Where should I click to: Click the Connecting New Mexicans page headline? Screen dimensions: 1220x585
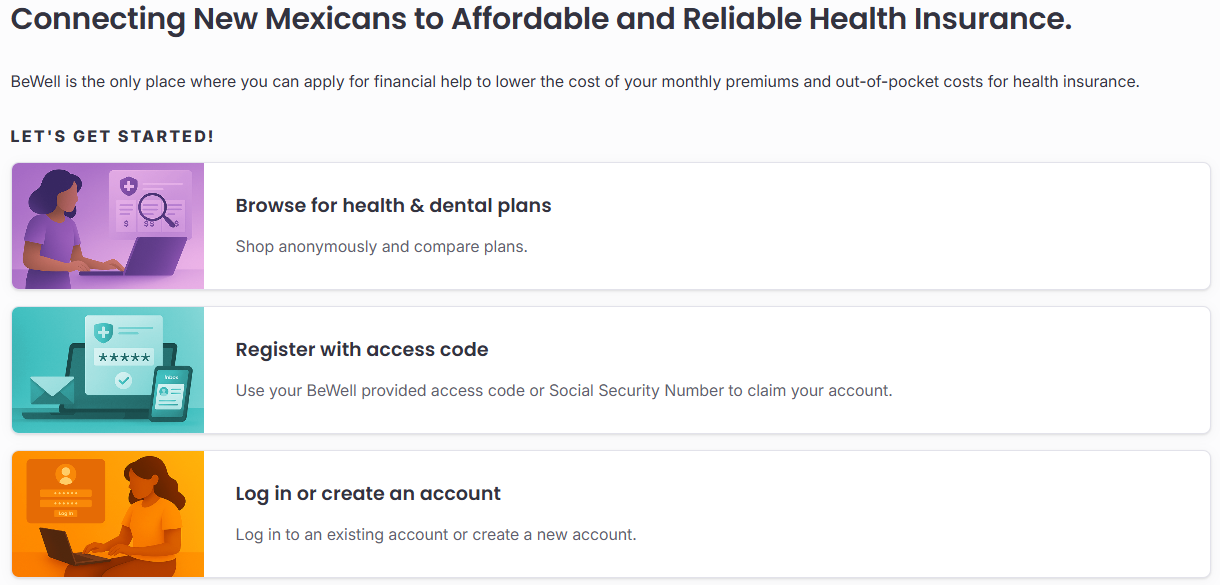click(x=540, y=20)
